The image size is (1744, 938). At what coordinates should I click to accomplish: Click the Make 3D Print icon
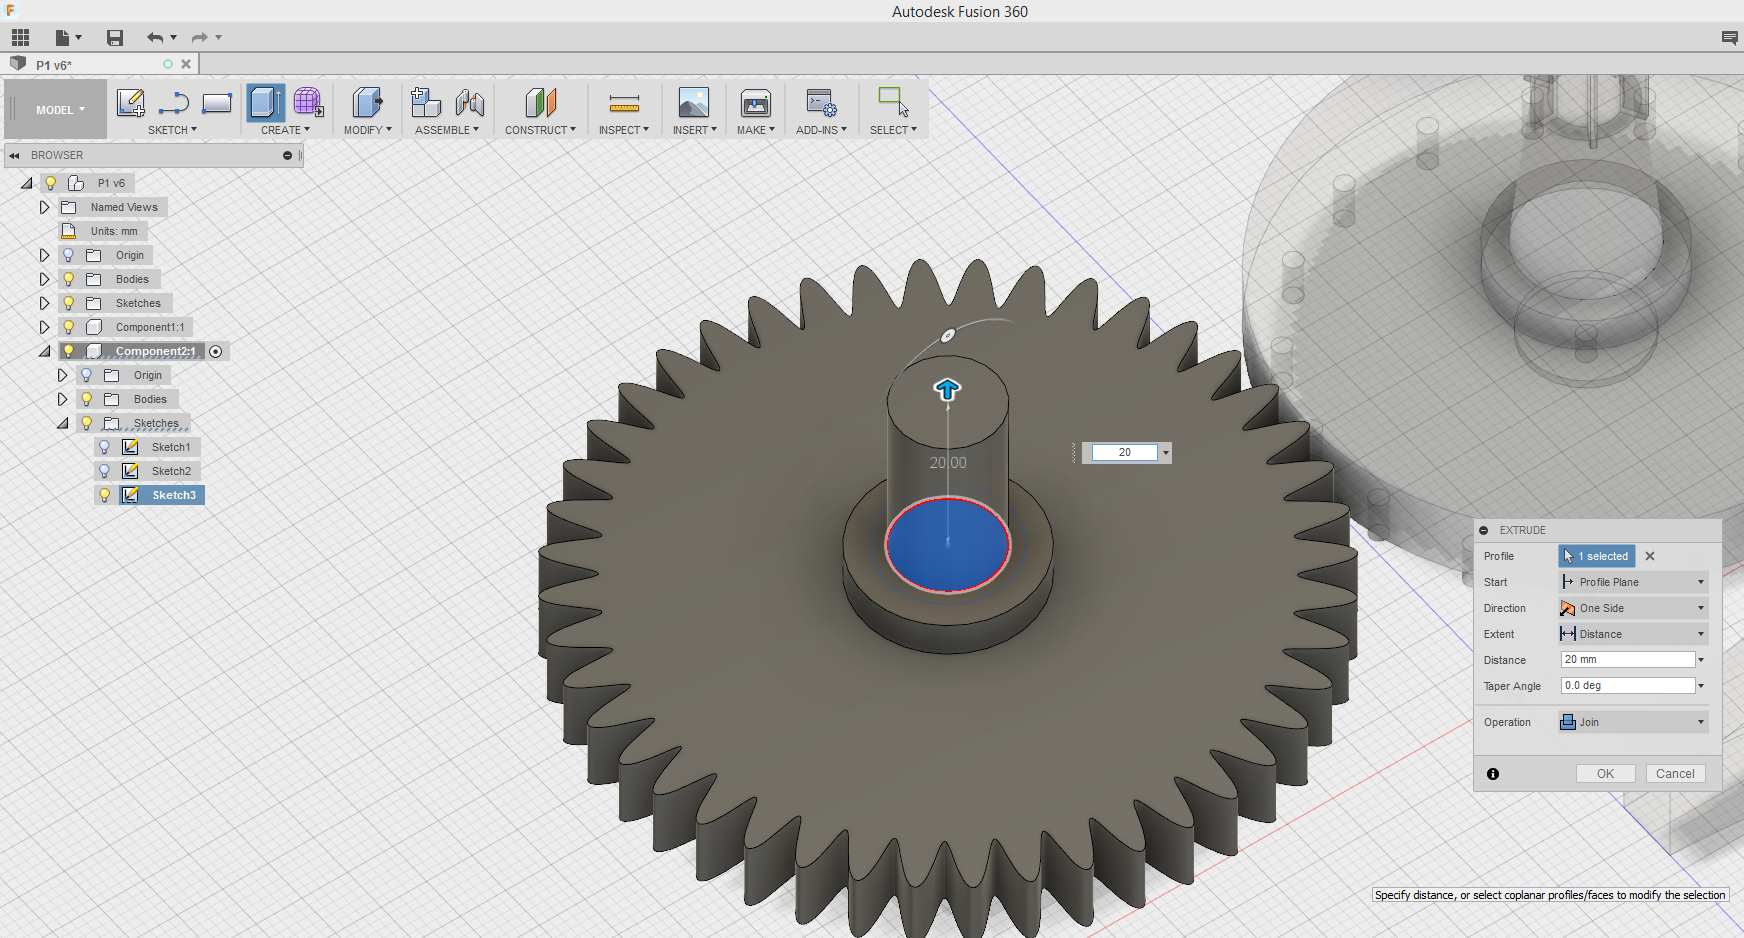coord(756,103)
